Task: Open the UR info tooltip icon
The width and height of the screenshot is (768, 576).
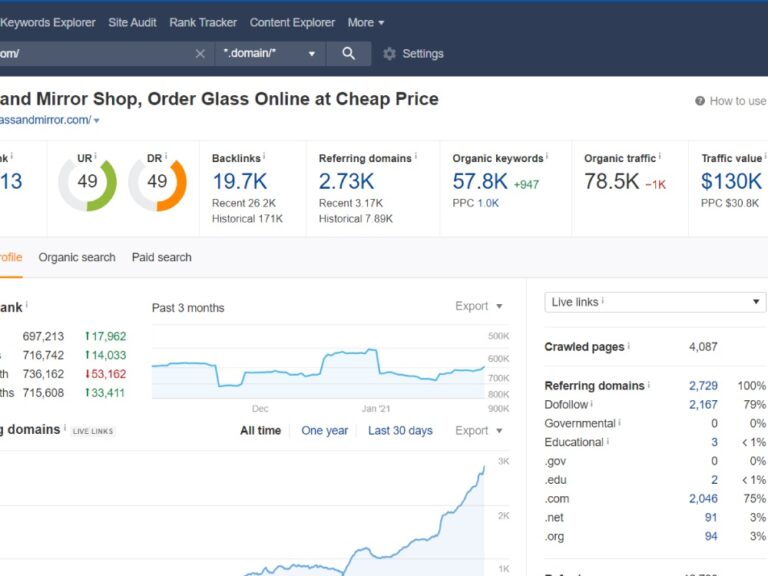Action: pyautogui.click(x=96, y=156)
